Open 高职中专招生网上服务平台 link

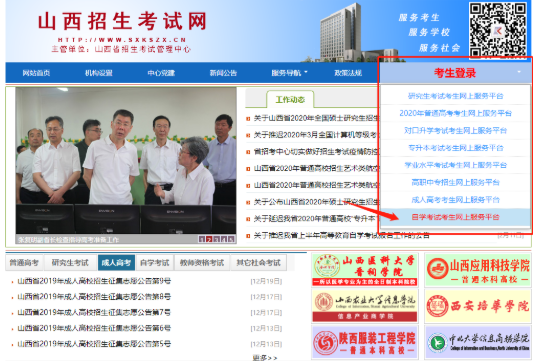455,183
